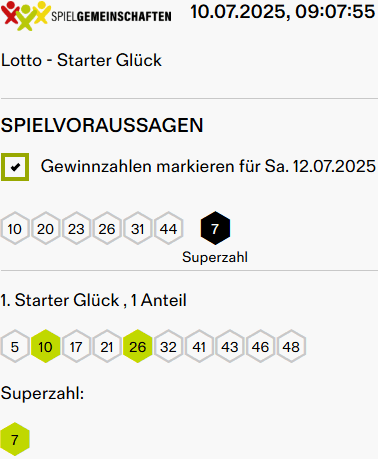Click winning number 26 in draw row
Screen dimensions: 378x459
click(107, 228)
